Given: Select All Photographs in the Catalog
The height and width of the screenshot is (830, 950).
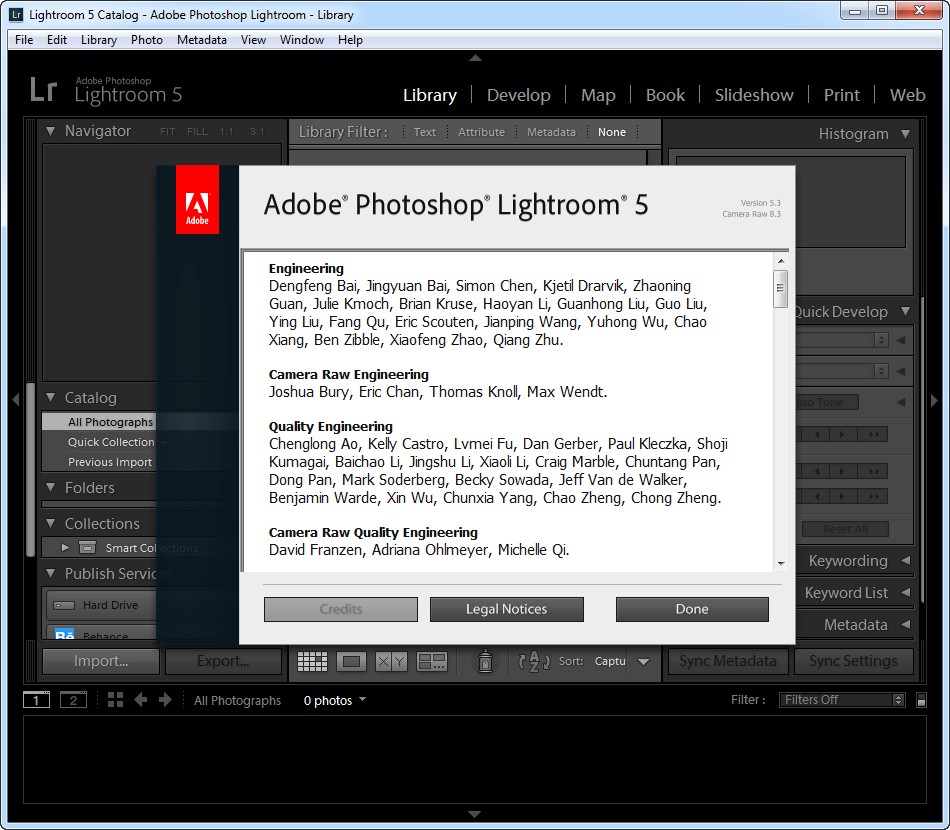Looking at the screenshot, I should [110, 422].
